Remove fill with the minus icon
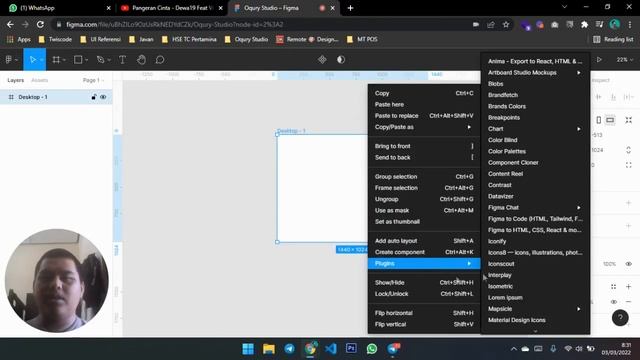 (x=629, y=302)
